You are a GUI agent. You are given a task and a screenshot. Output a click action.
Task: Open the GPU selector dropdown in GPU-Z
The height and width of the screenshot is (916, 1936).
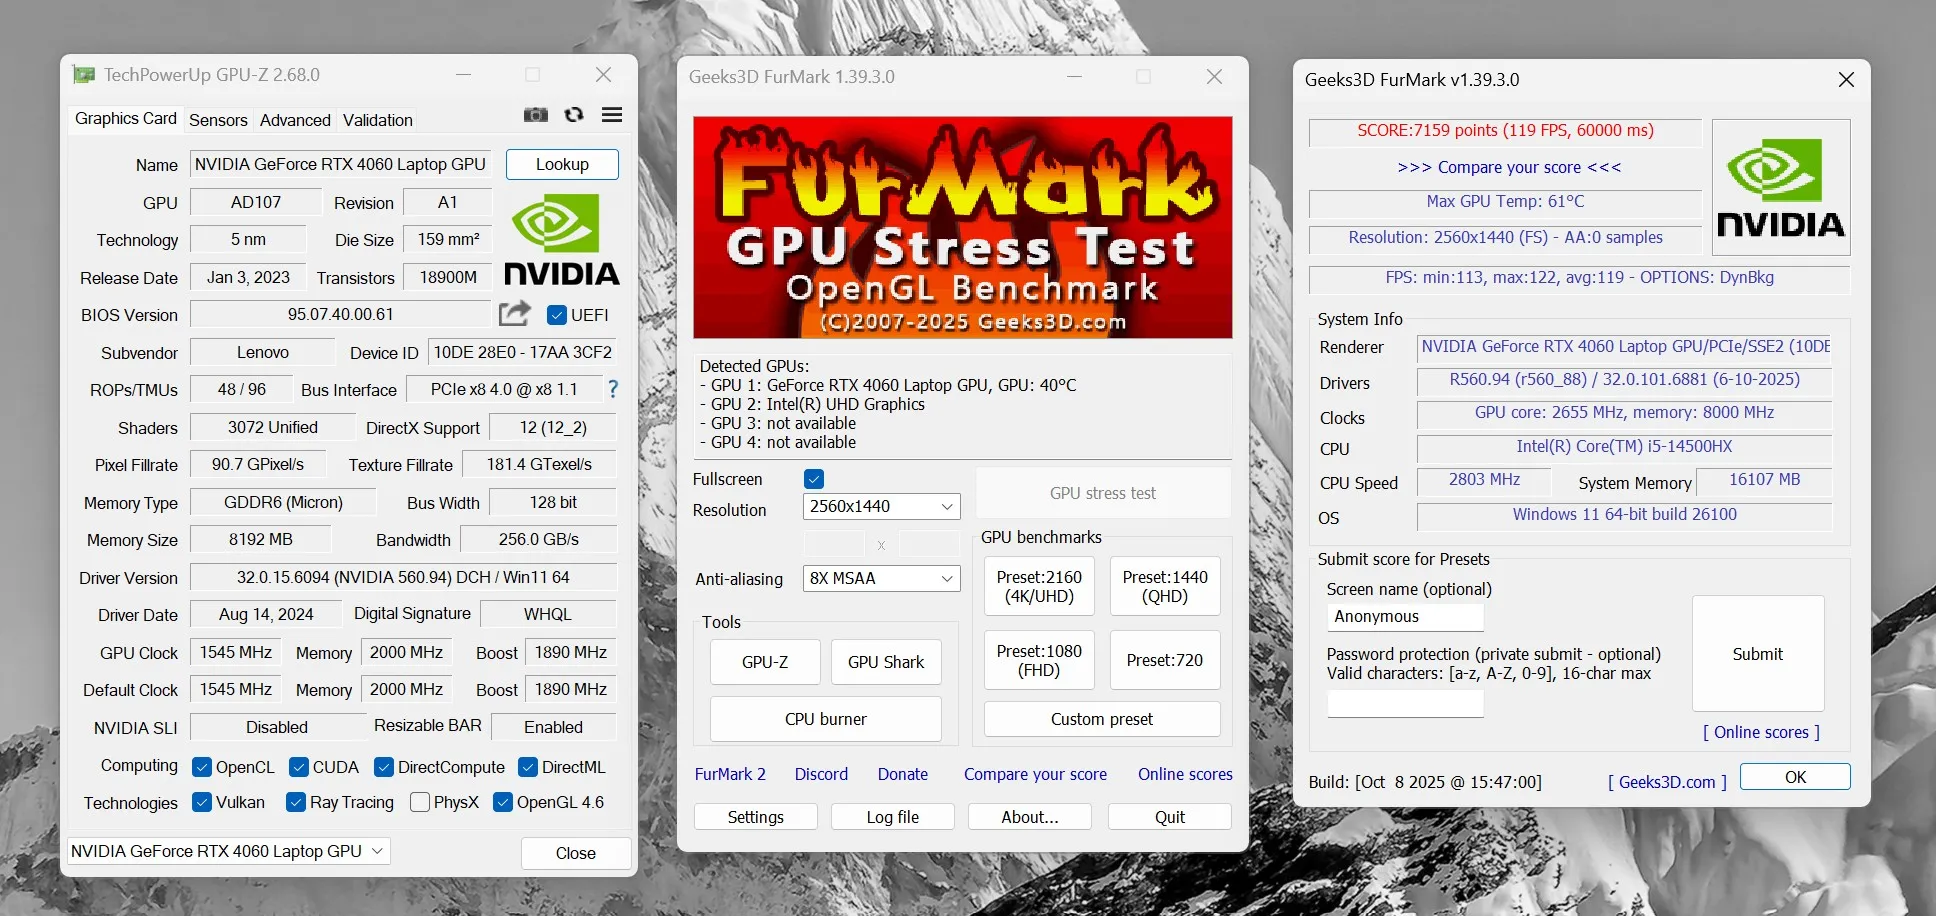[228, 851]
